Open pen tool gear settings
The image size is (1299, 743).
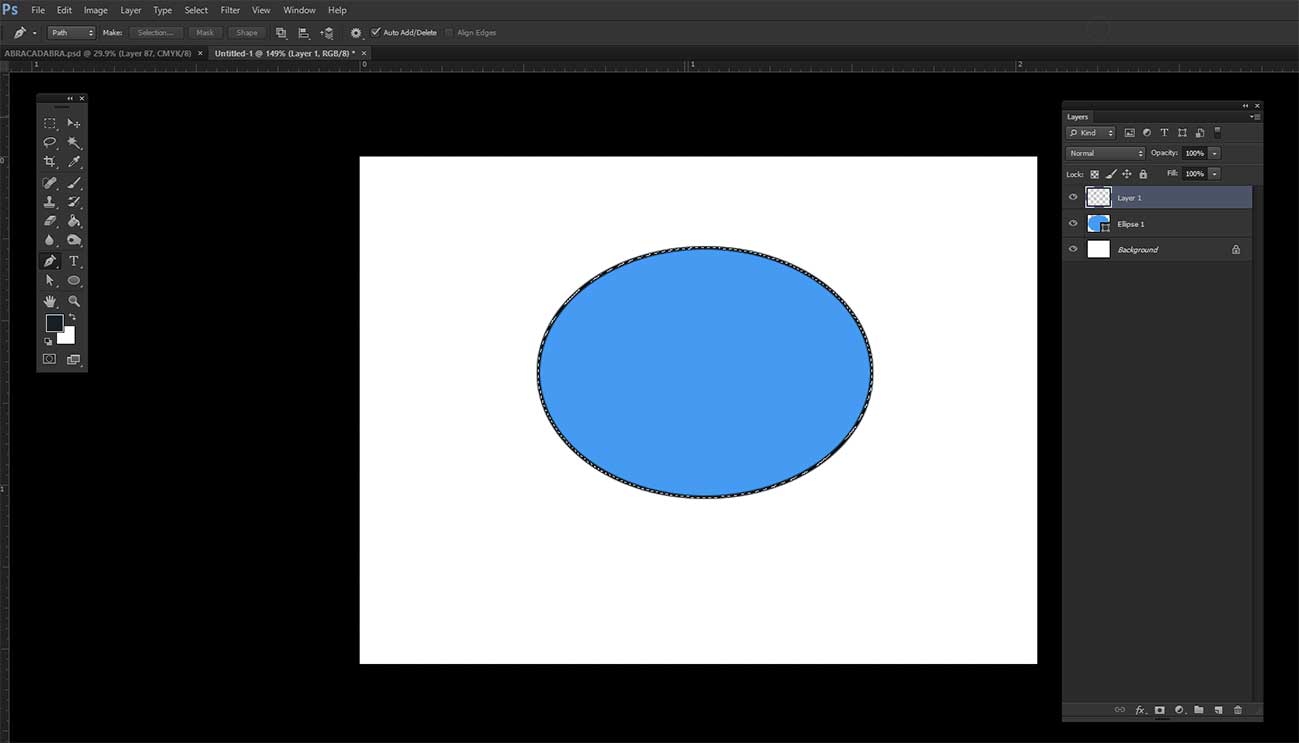(x=356, y=33)
